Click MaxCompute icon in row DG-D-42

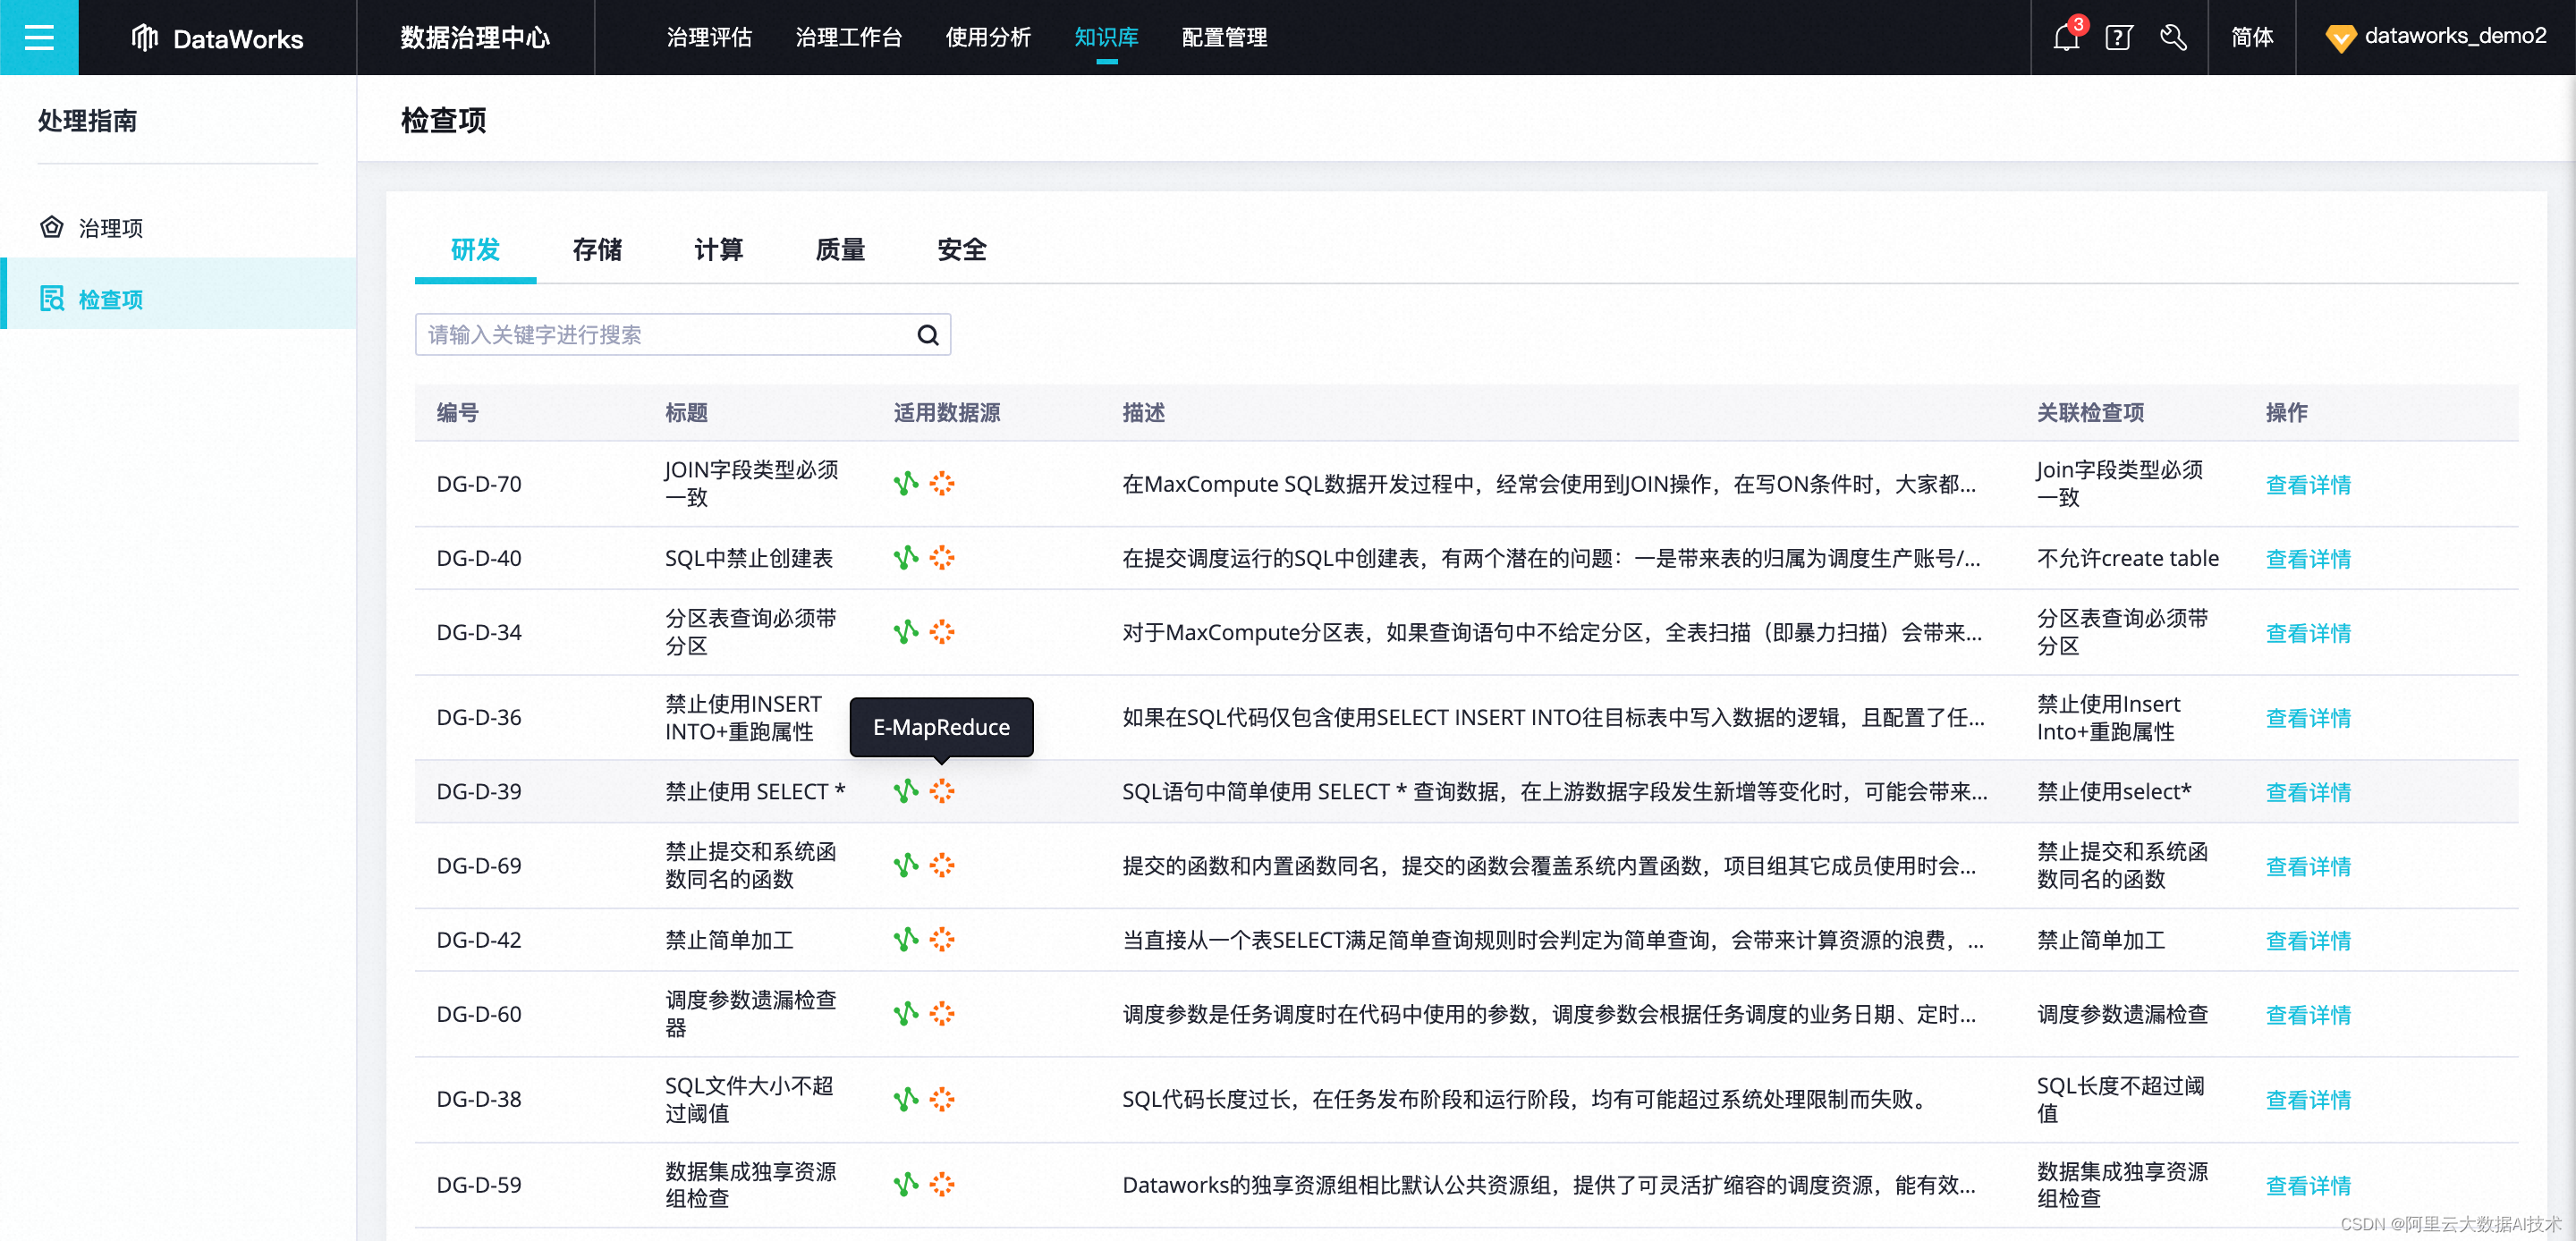[x=905, y=940]
